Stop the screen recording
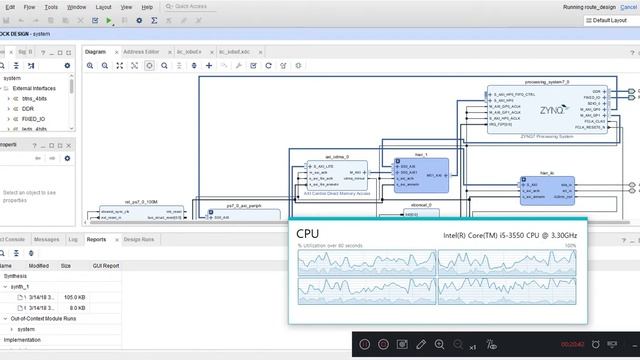This screenshot has height=360, width=640. pos(383,344)
